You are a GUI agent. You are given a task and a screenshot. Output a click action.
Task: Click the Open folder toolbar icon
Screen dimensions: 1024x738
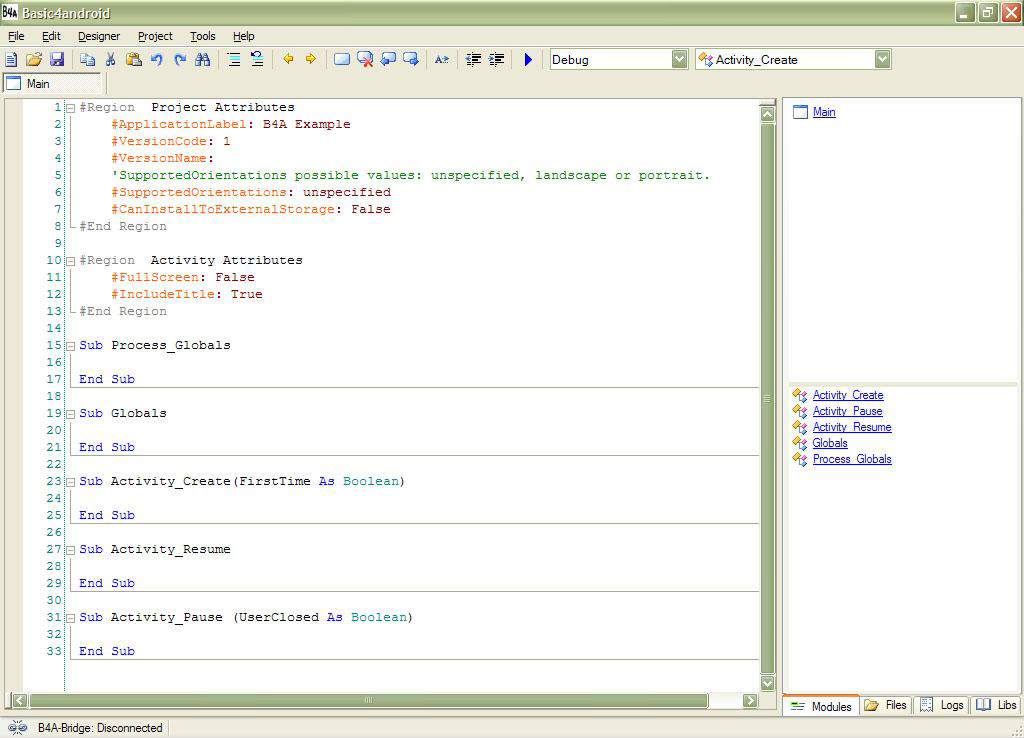click(x=34, y=60)
